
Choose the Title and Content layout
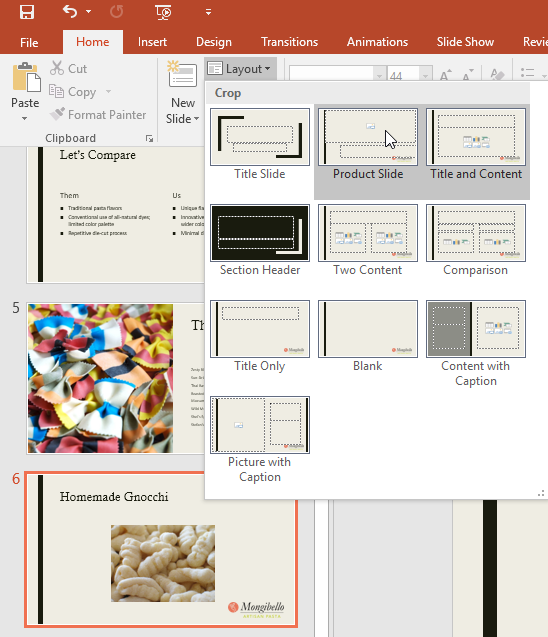coord(476,145)
